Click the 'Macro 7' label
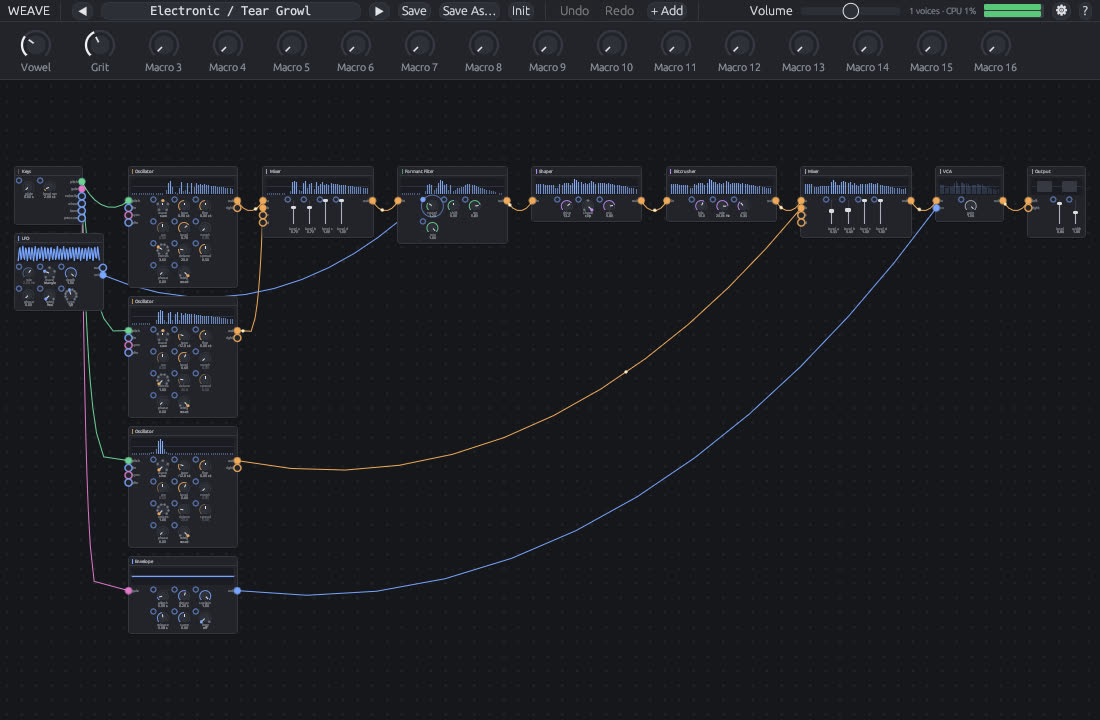 pos(419,67)
